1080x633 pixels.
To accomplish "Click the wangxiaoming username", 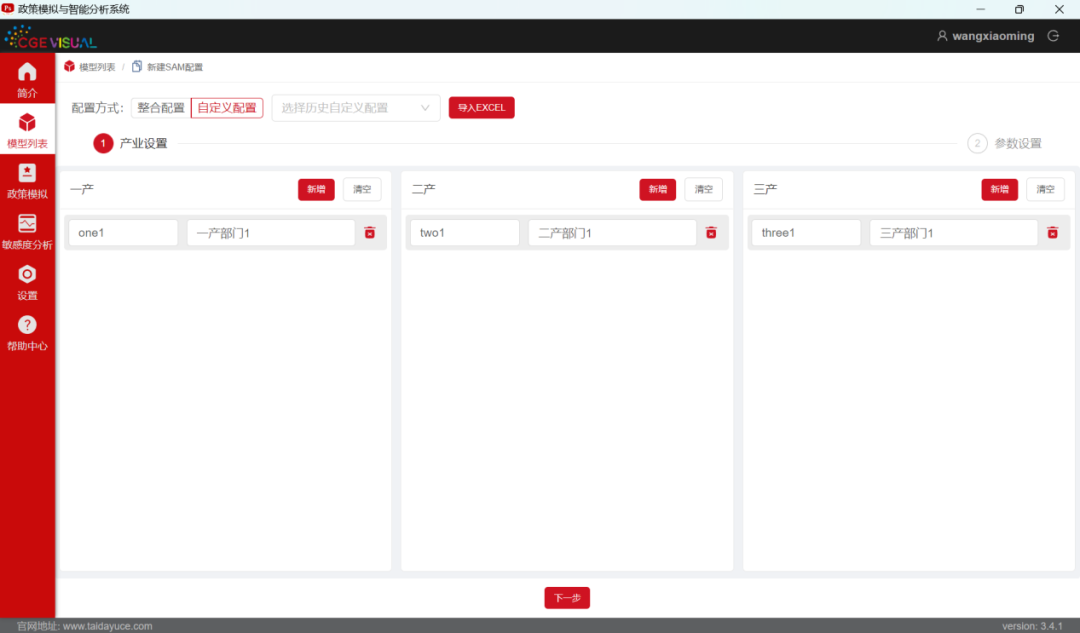I will click(993, 36).
